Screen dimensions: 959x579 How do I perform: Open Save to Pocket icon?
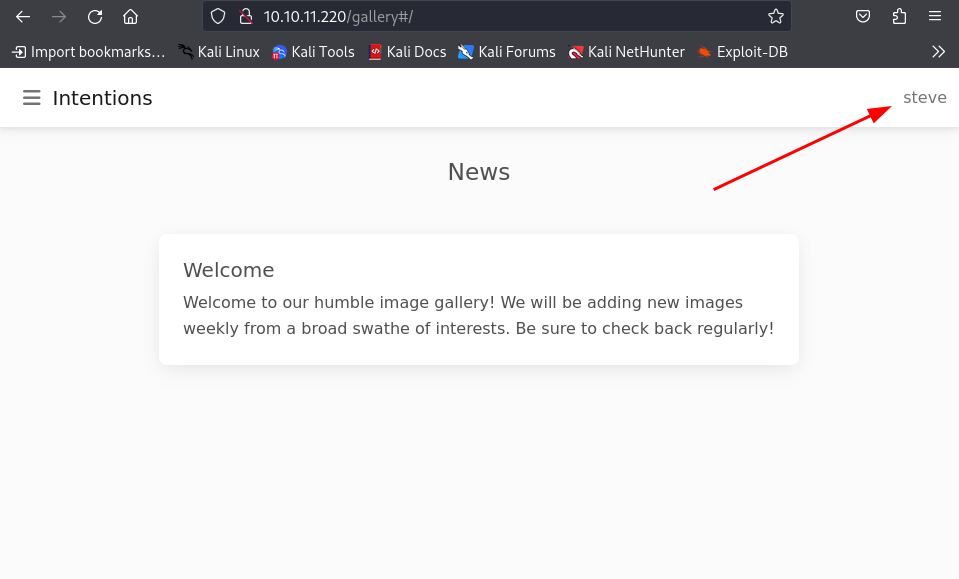tap(863, 16)
